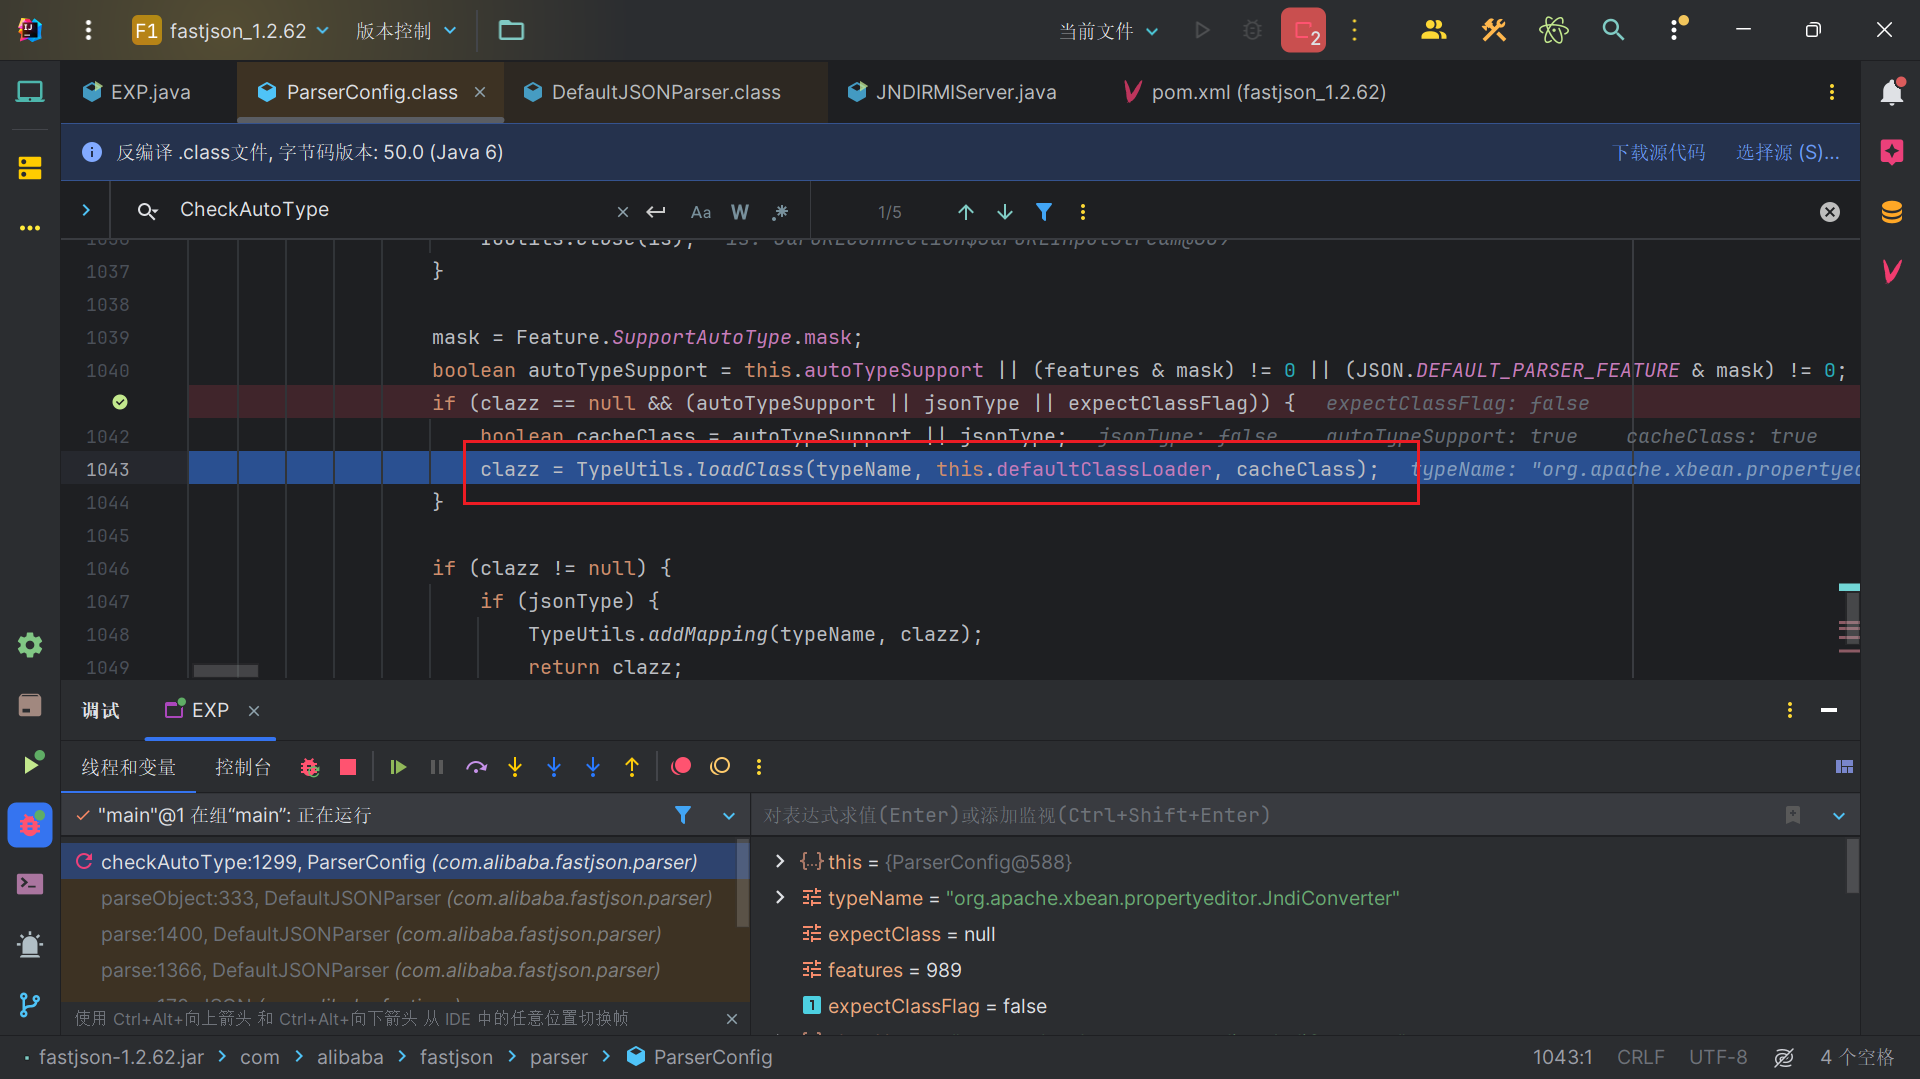Select parseObject:333 stack frame
The height and width of the screenshot is (1079, 1920).
tap(405, 898)
